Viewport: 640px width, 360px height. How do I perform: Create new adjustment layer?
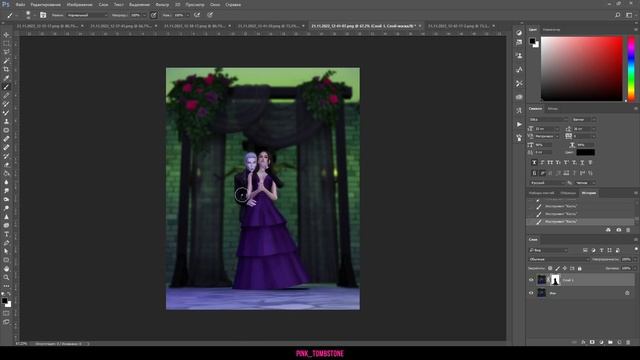click(x=601, y=342)
